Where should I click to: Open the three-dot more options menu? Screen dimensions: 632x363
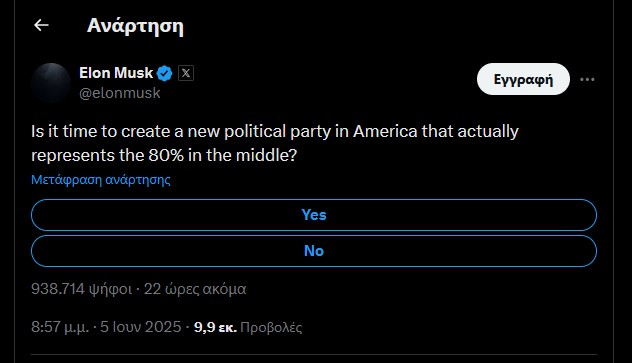[587, 79]
